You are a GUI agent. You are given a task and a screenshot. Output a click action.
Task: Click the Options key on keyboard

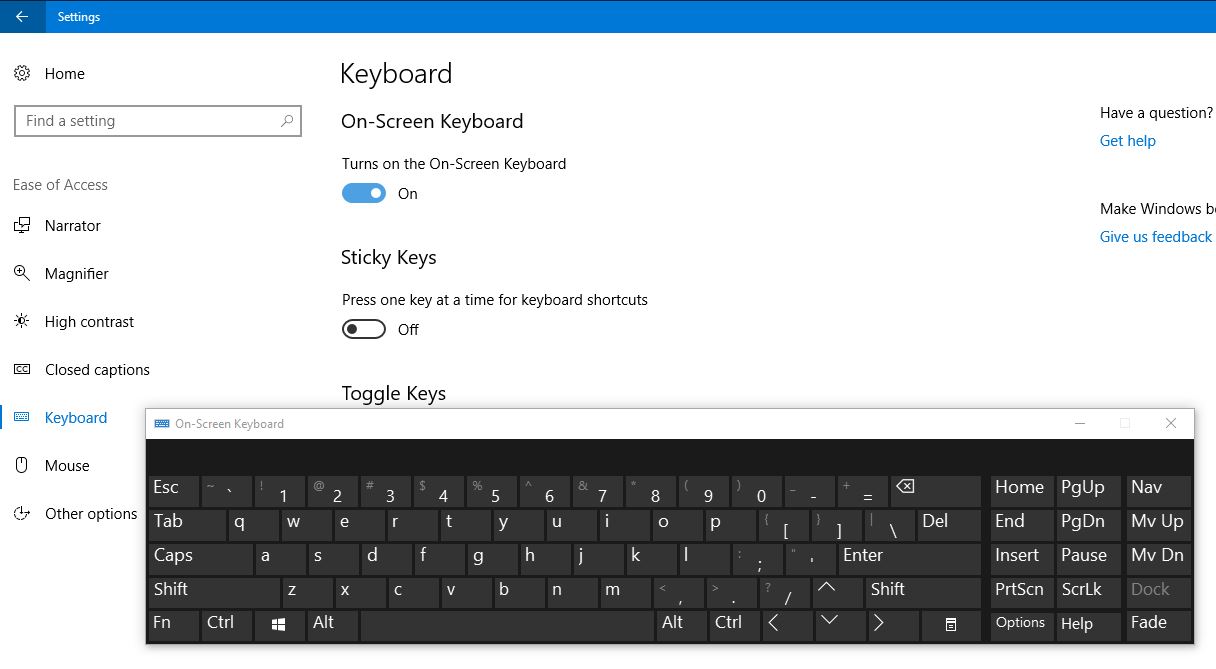click(1022, 626)
